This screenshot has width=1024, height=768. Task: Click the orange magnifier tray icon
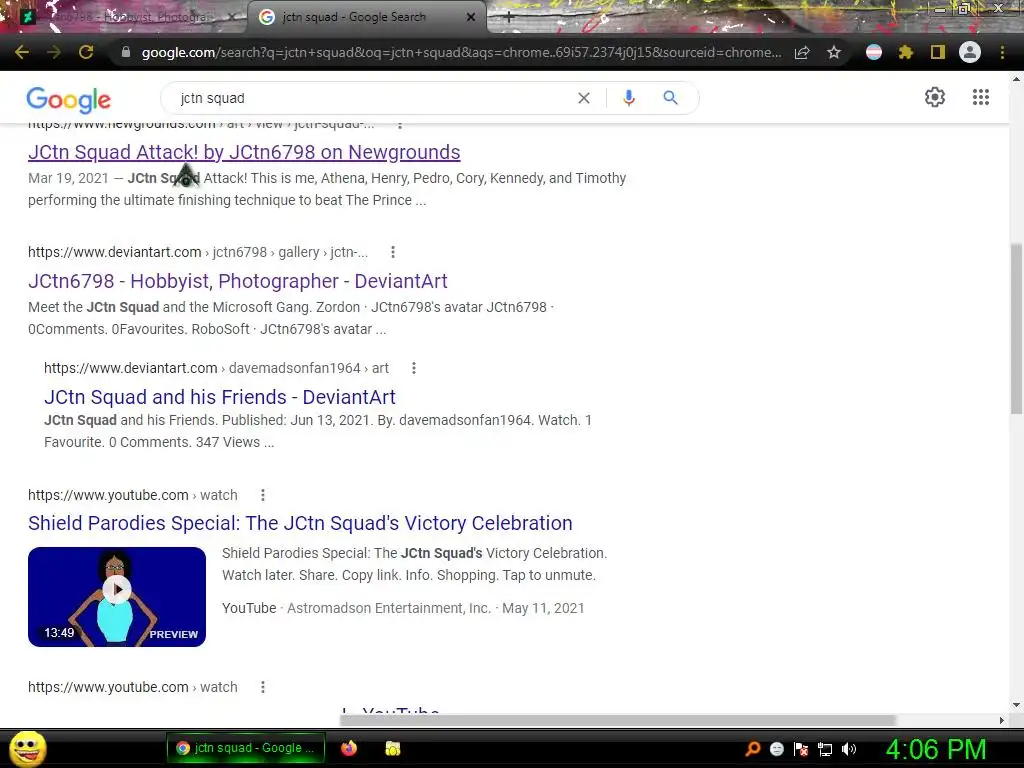[753, 749]
